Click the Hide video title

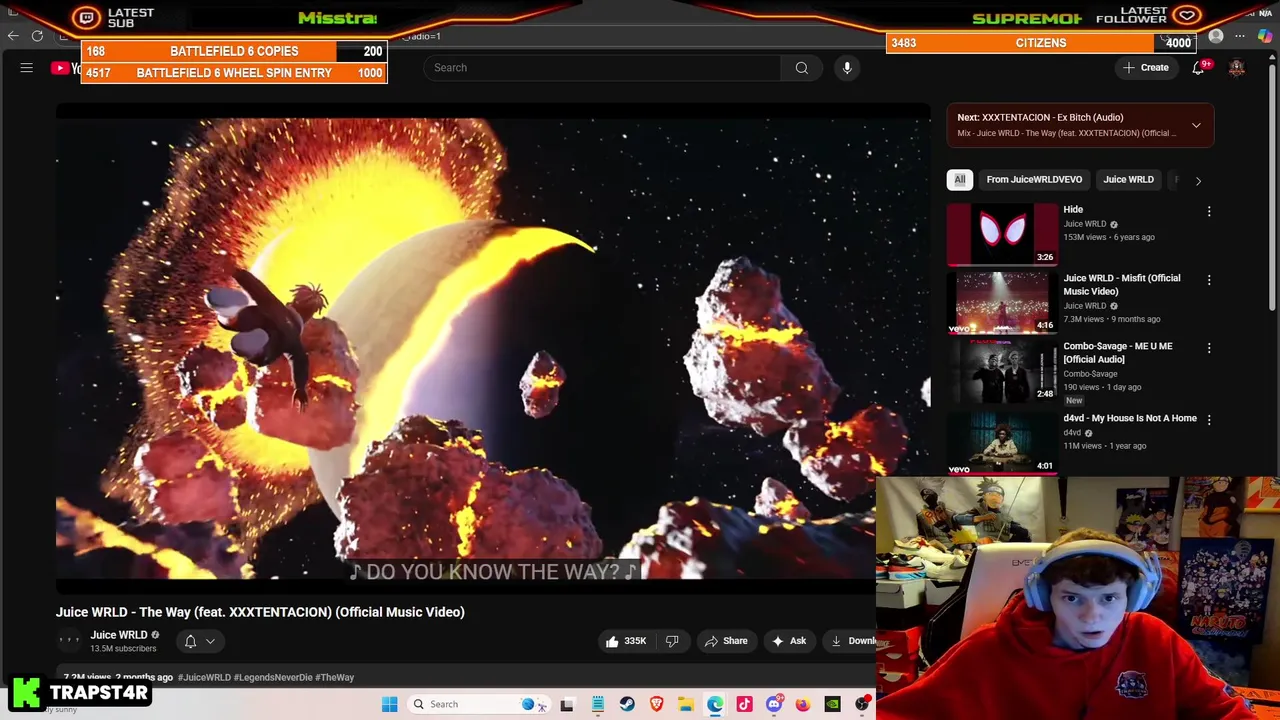click(x=1073, y=210)
